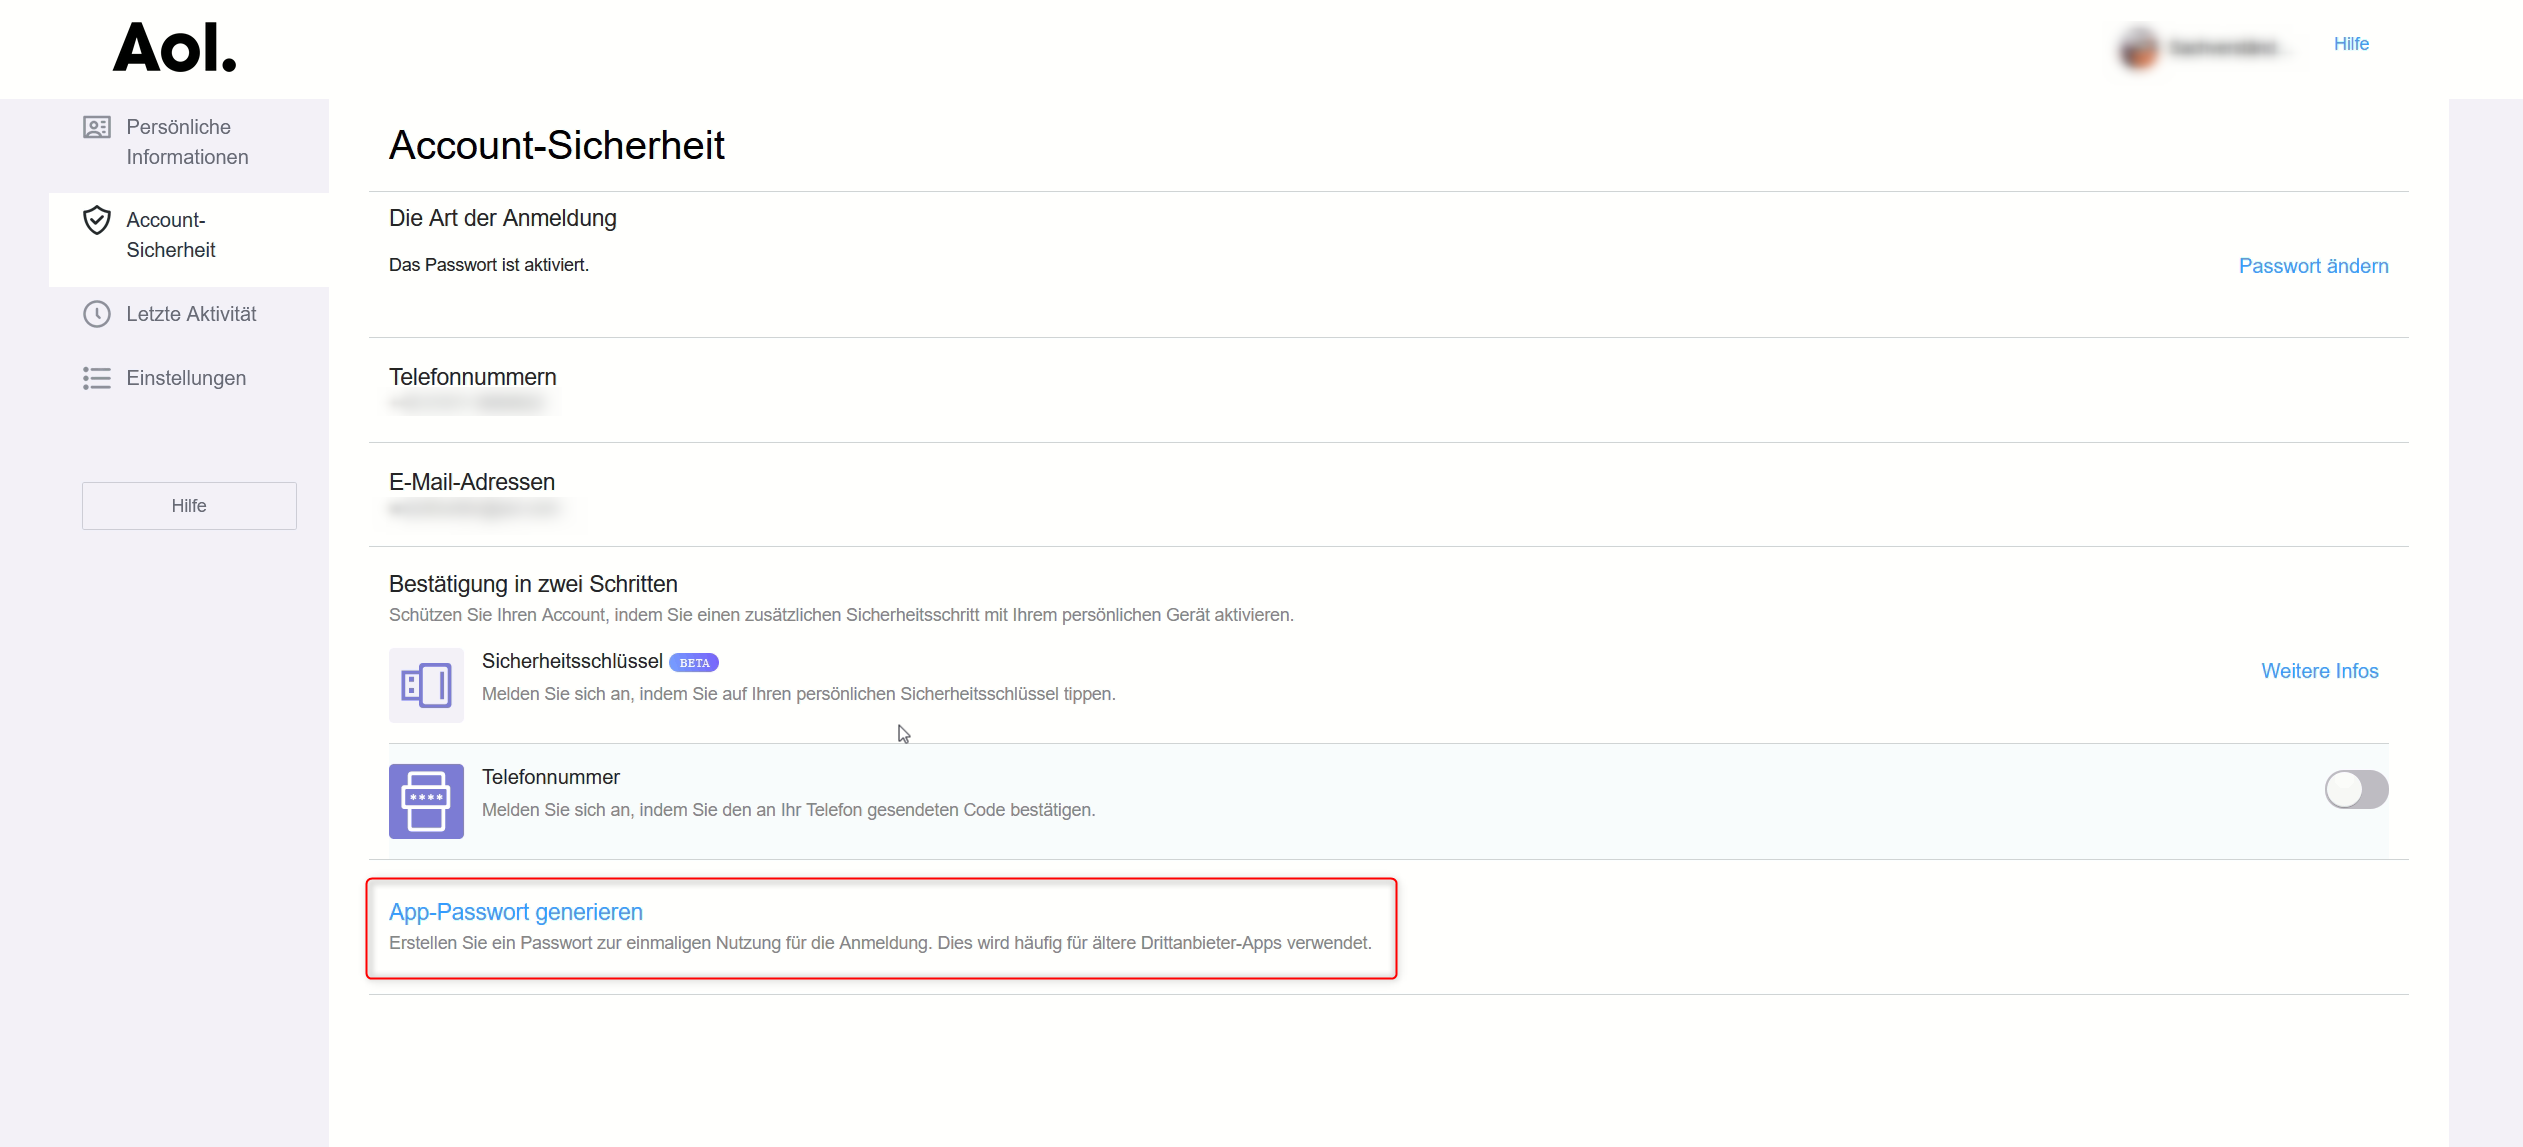Viewport: 2523px width, 1147px height.
Task: Open Einstellungen in the sidebar
Action: pyautogui.click(x=188, y=378)
